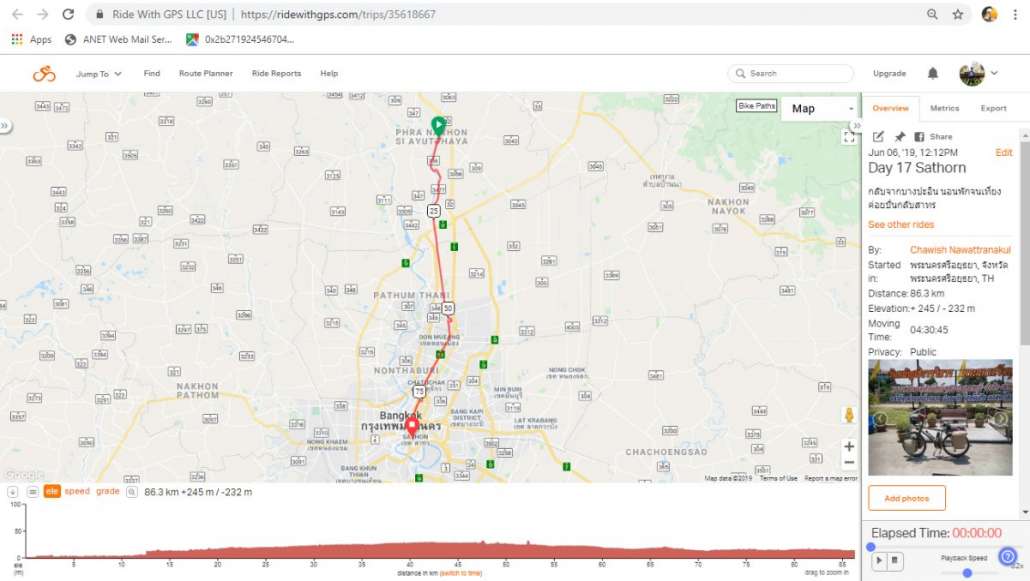The image size is (1030, 581).
Task: Click the Add photos button
Action: pyautogui.click(x=907, y=498)
